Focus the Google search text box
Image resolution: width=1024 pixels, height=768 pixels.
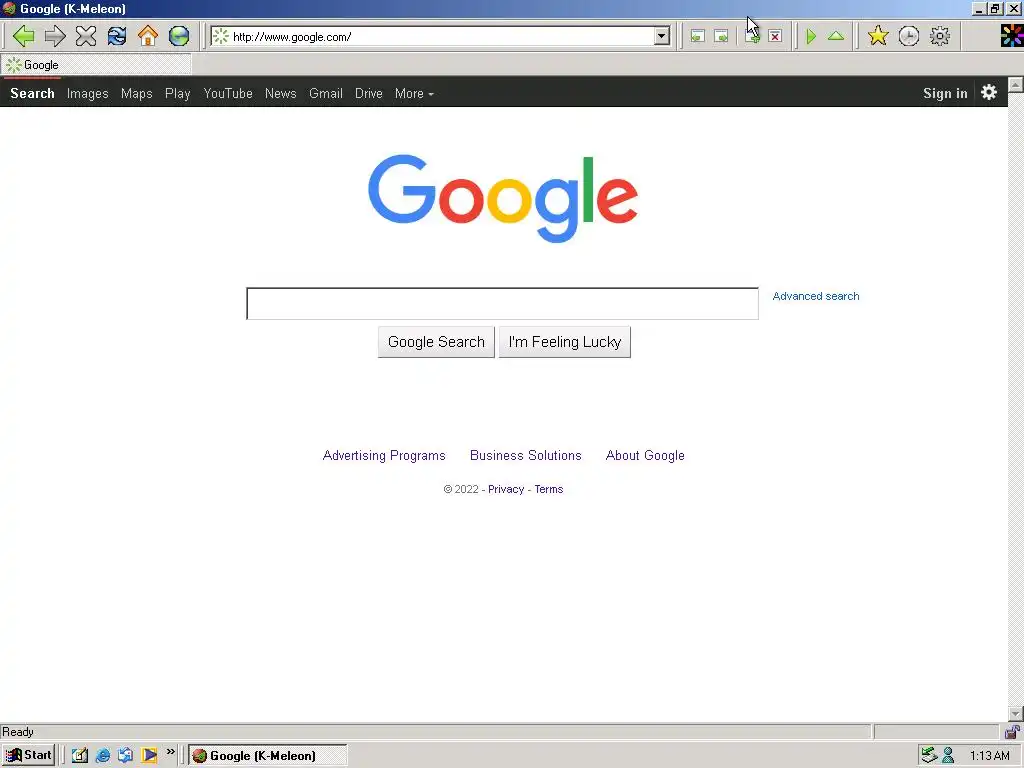click(502, 304)
